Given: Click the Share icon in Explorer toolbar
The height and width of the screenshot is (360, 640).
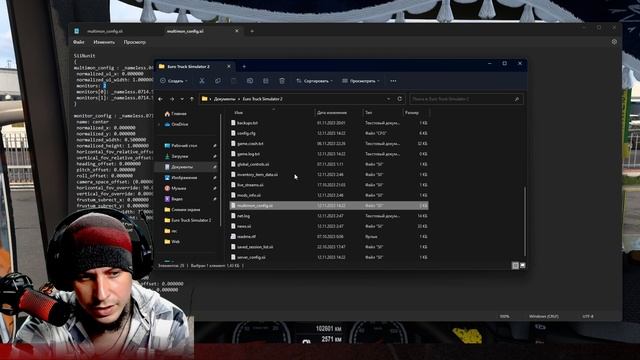Looking at the screenshot, I should click(266, 81).
